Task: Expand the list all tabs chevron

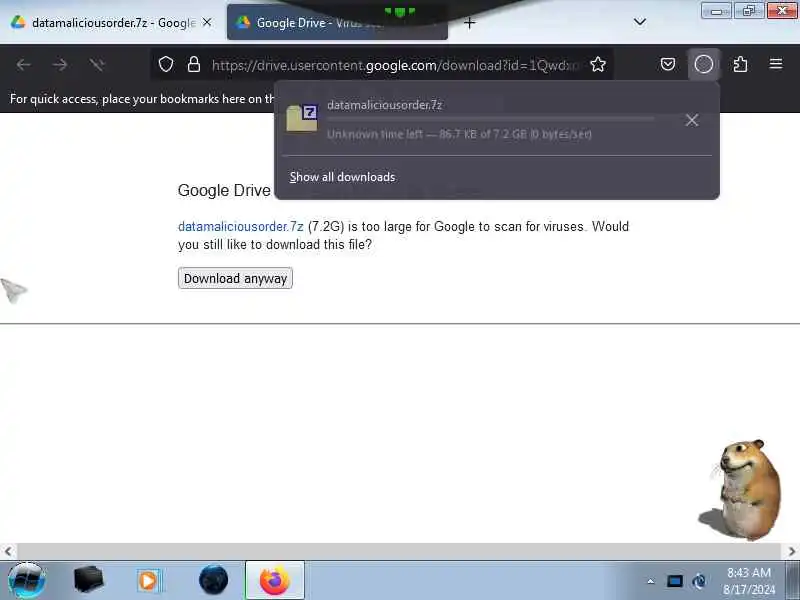Action: [640, 22]
